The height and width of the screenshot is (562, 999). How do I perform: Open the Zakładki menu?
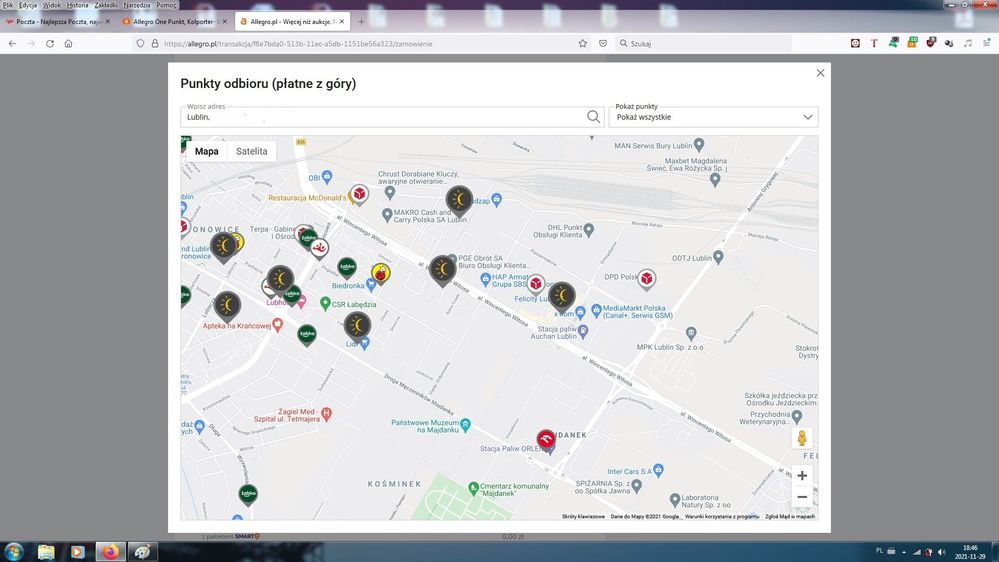106,5
